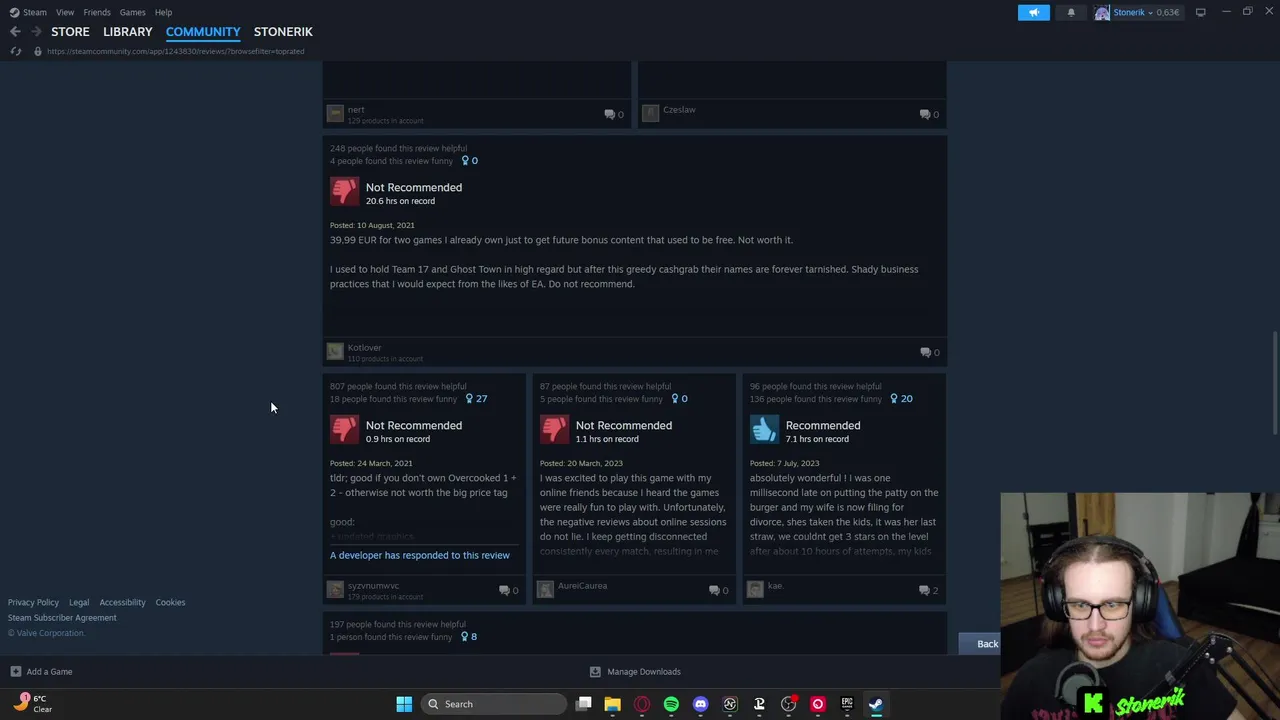Image resolution: width=1280 pixels, height=720 pixels.
Task: Open the 7 July, 2023 review text
Action: pyautogui.click(x=845, y=514)
